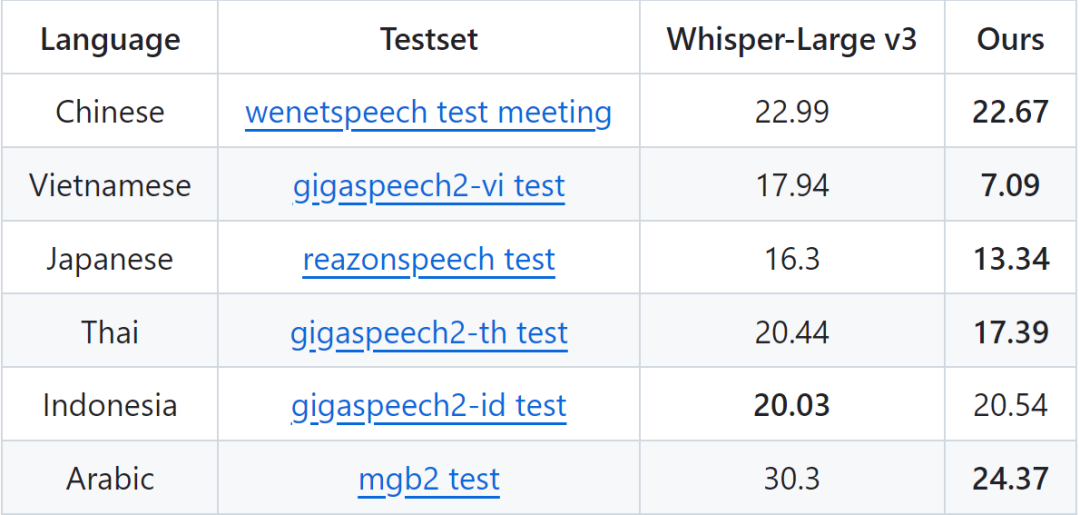1080x515 pixels.
Task: Click the 24.37 Arabic score
Action: [x=1010, y=479]
